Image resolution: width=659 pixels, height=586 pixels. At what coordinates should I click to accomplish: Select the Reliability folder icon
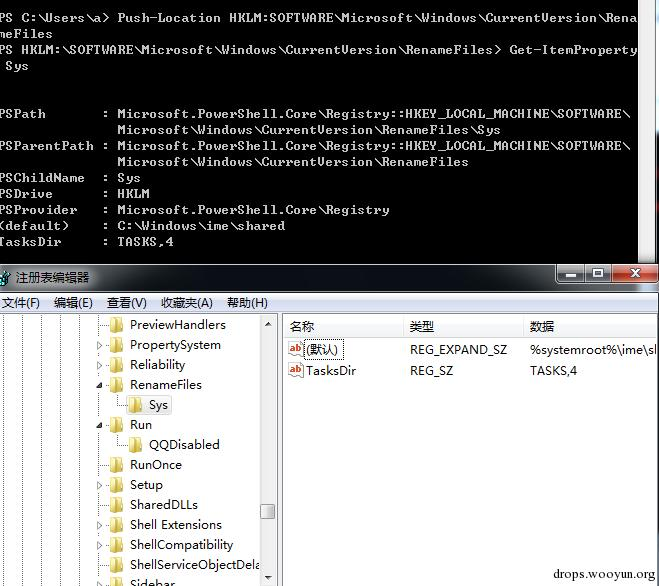pyautogui.click(x=116, y=365)
